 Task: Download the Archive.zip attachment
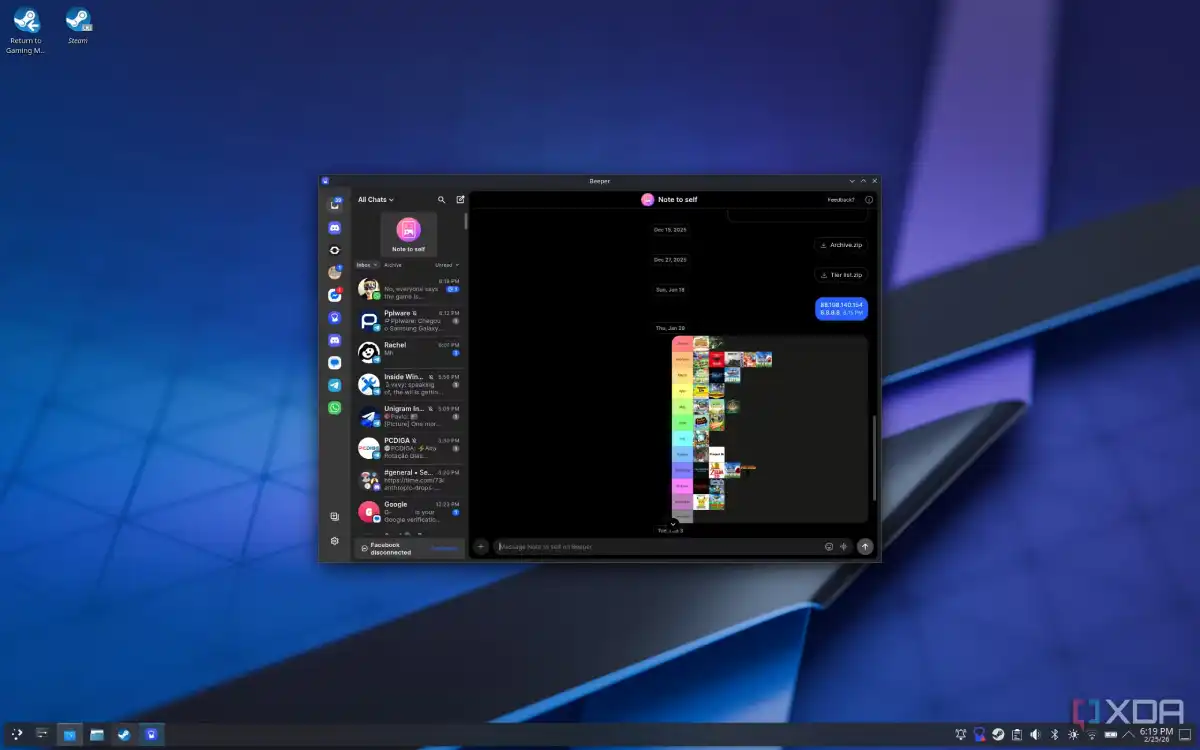tap(840, 244)
